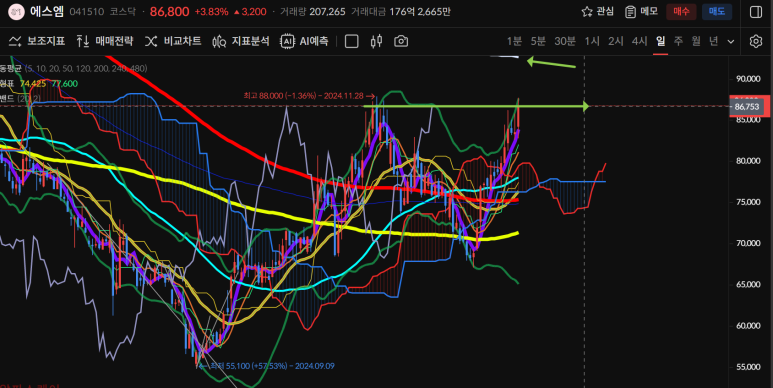Viewport: 773px width, 388px height.
Task: Open chart settings gear icon
Action: (756, 41)
